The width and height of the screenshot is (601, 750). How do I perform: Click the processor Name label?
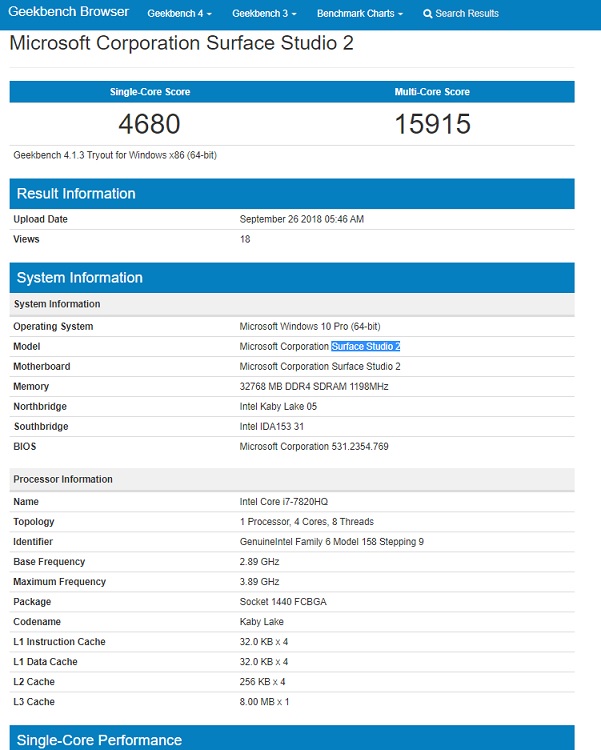(x=26, y=502)
